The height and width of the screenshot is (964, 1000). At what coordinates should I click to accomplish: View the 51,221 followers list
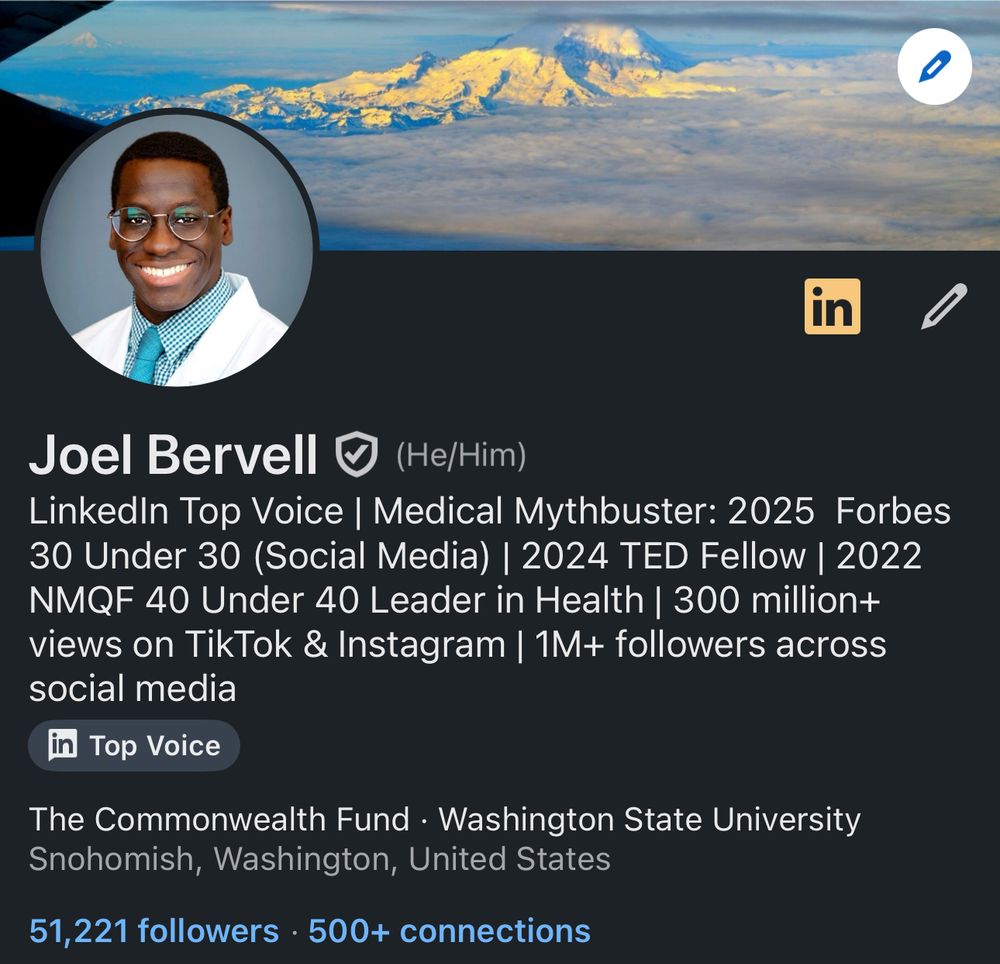154,931
